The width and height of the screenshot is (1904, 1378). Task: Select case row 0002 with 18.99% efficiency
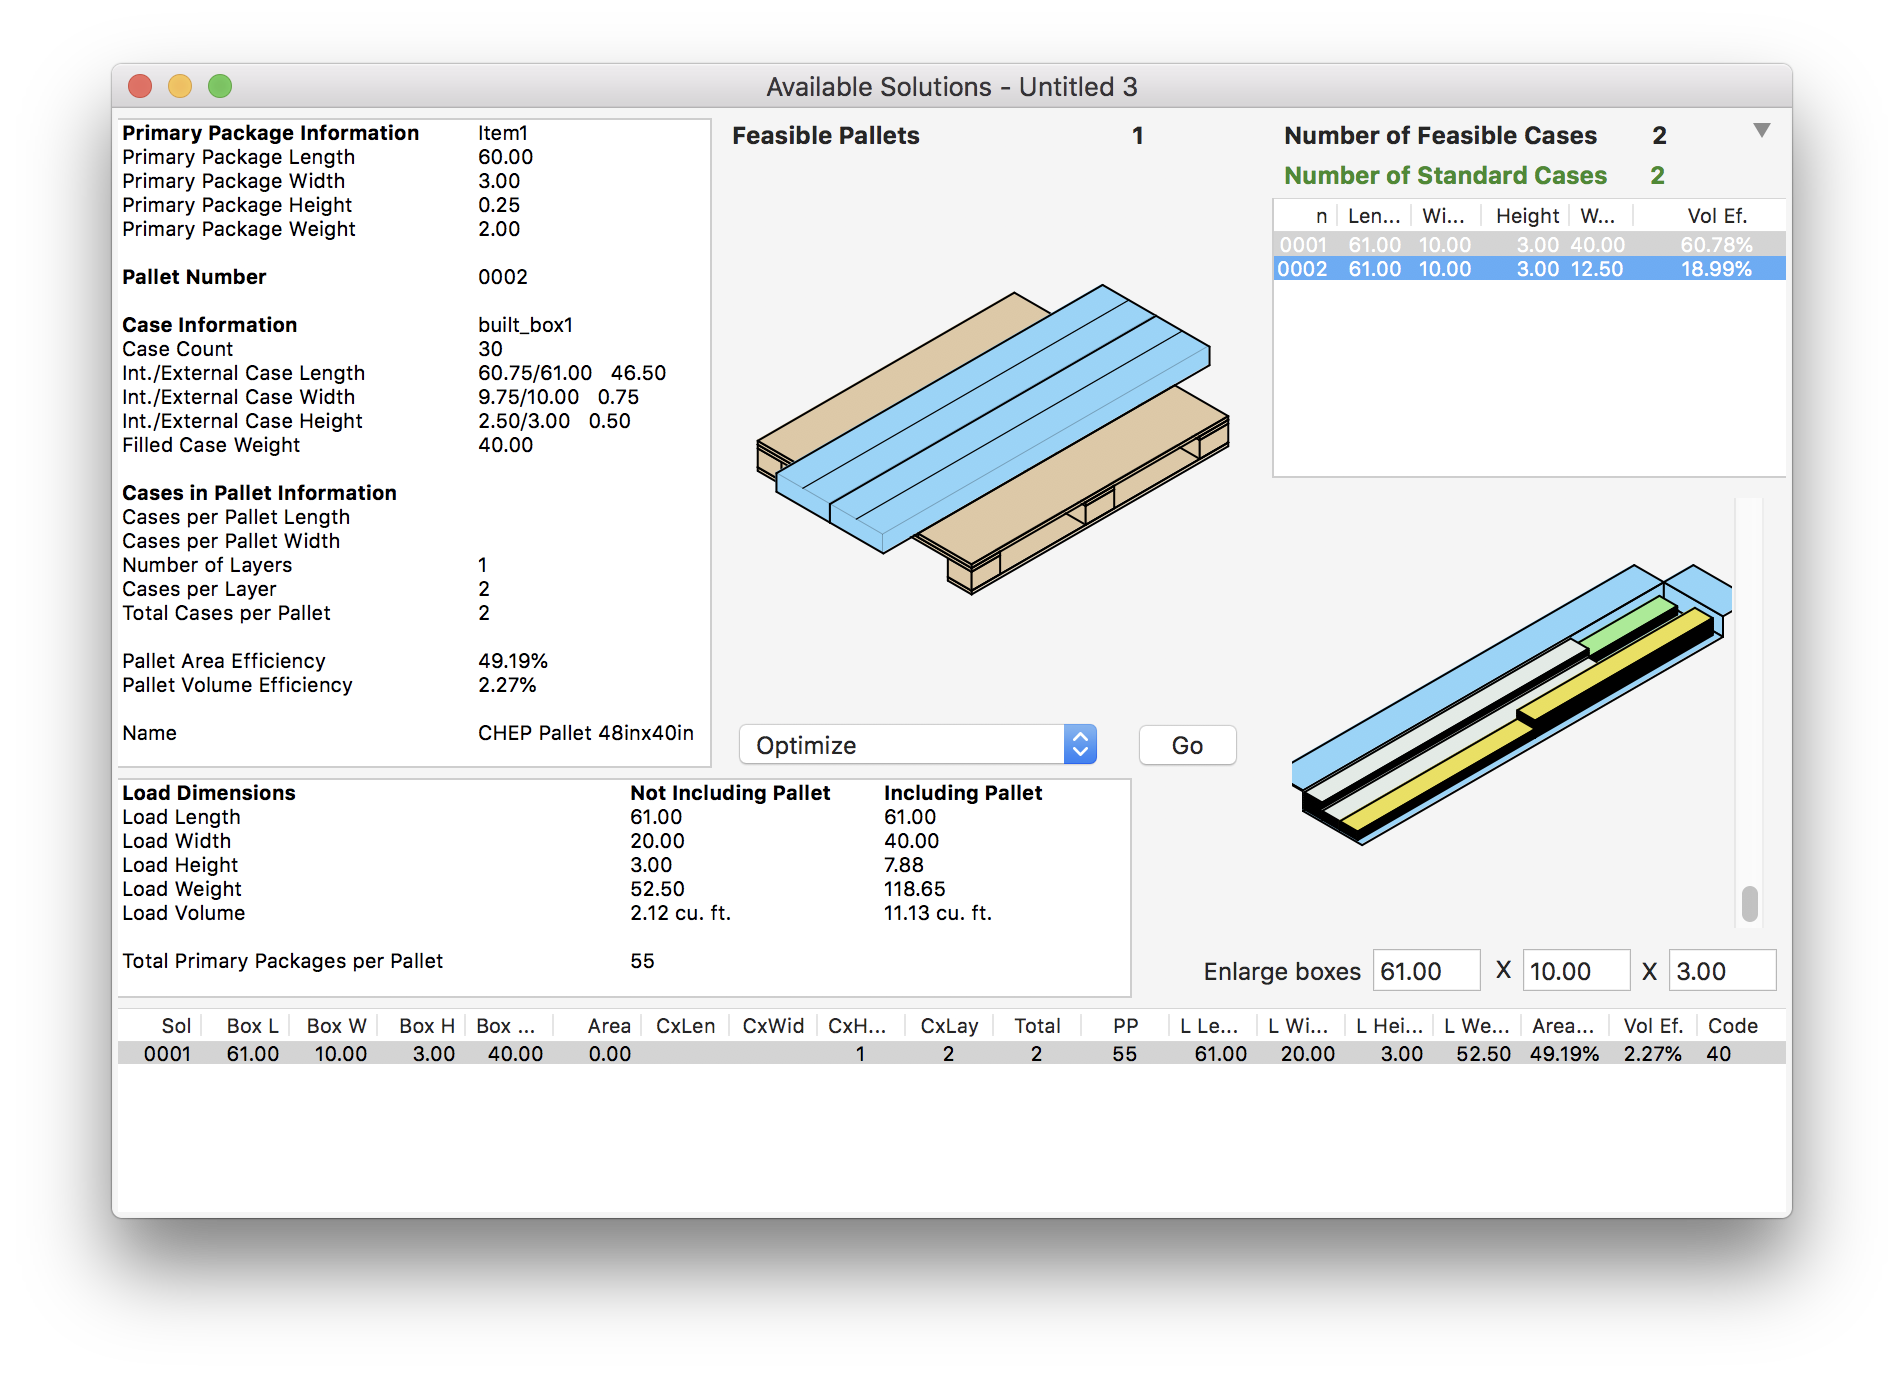[1529, 268]
